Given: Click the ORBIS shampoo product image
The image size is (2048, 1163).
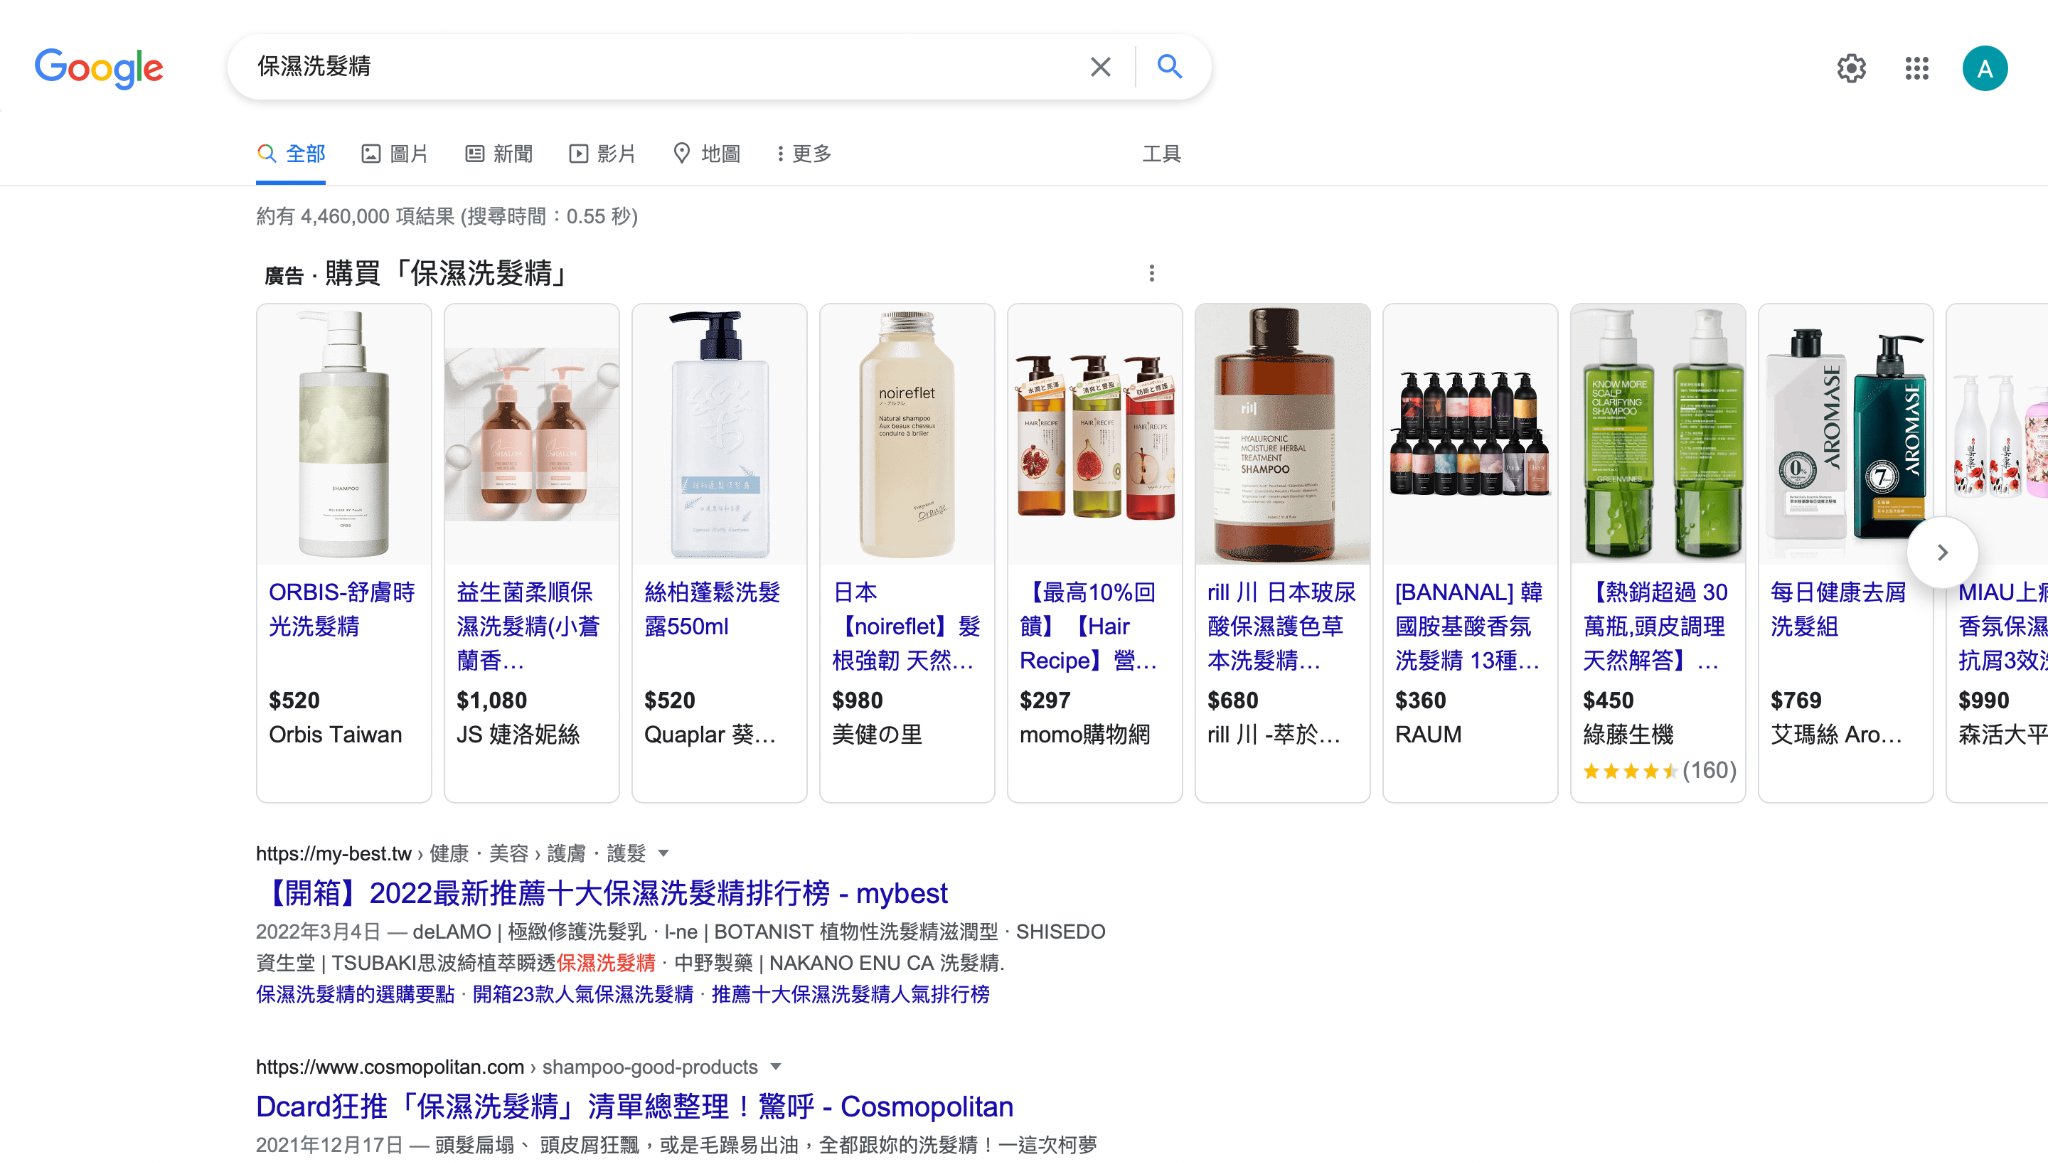Looking at the screenshot, I should click(344, 434).
